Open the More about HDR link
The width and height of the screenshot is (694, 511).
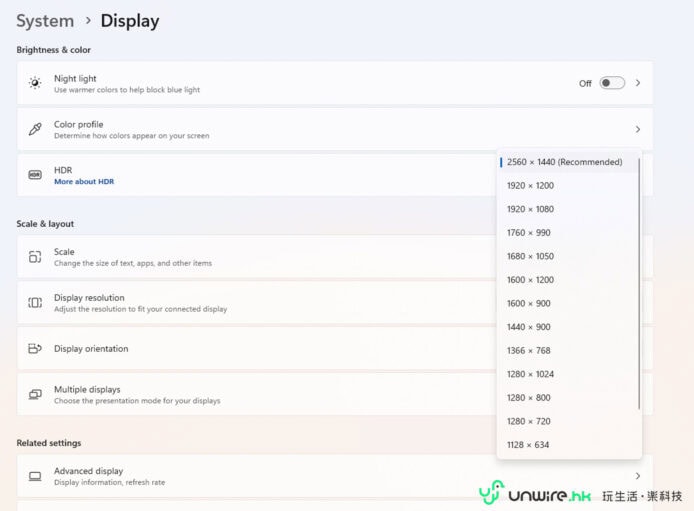(84, 182)
